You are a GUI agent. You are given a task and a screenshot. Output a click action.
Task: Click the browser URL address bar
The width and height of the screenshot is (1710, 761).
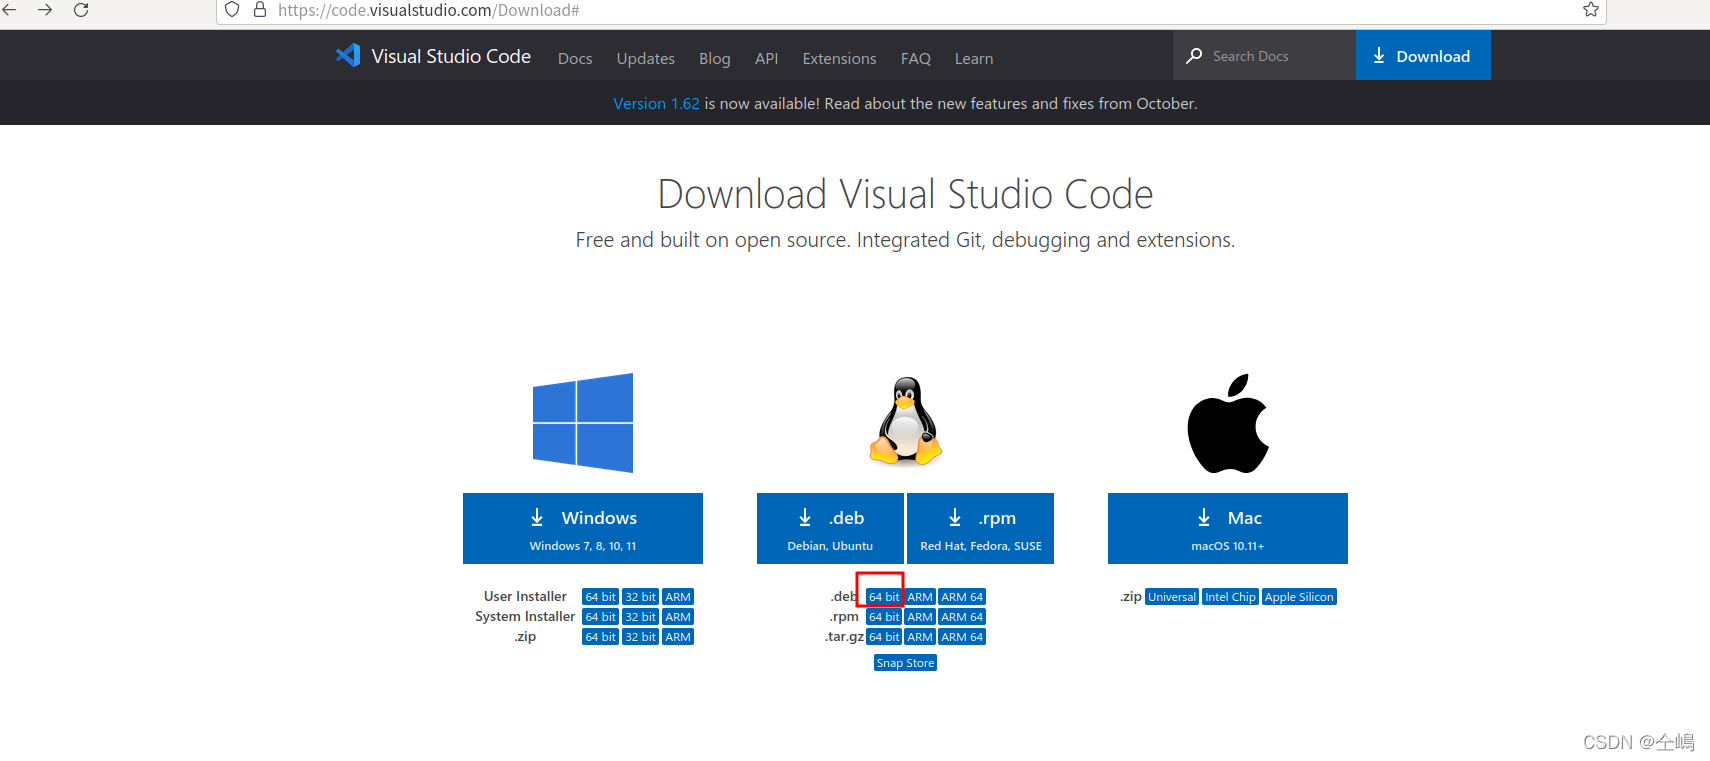911,10
